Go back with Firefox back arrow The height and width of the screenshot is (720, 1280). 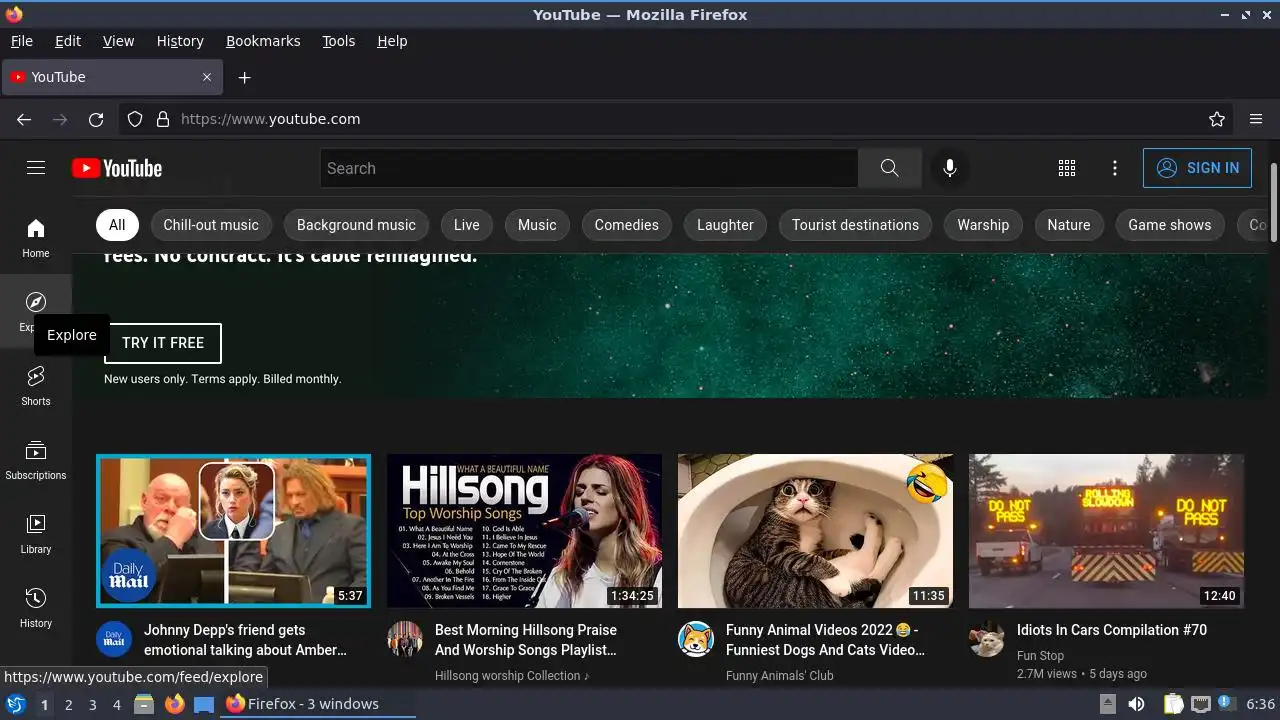click(24, 119)
